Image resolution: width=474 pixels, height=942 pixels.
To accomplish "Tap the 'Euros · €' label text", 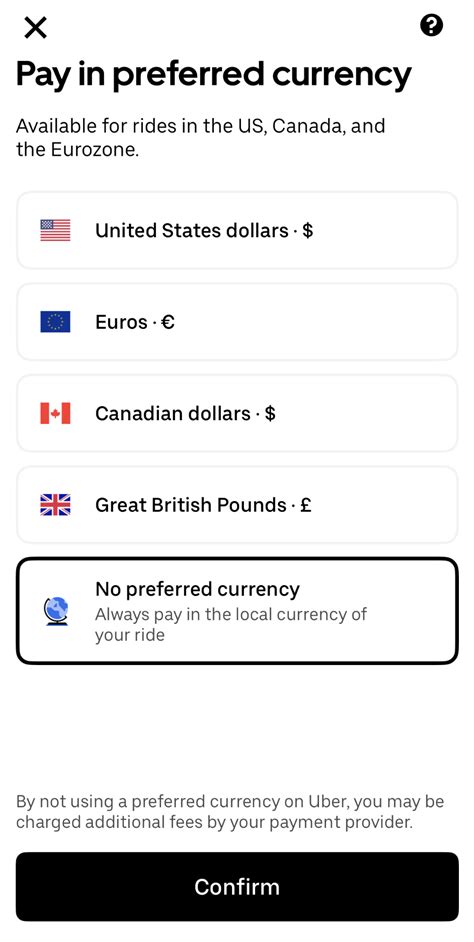I will [135, 322].
